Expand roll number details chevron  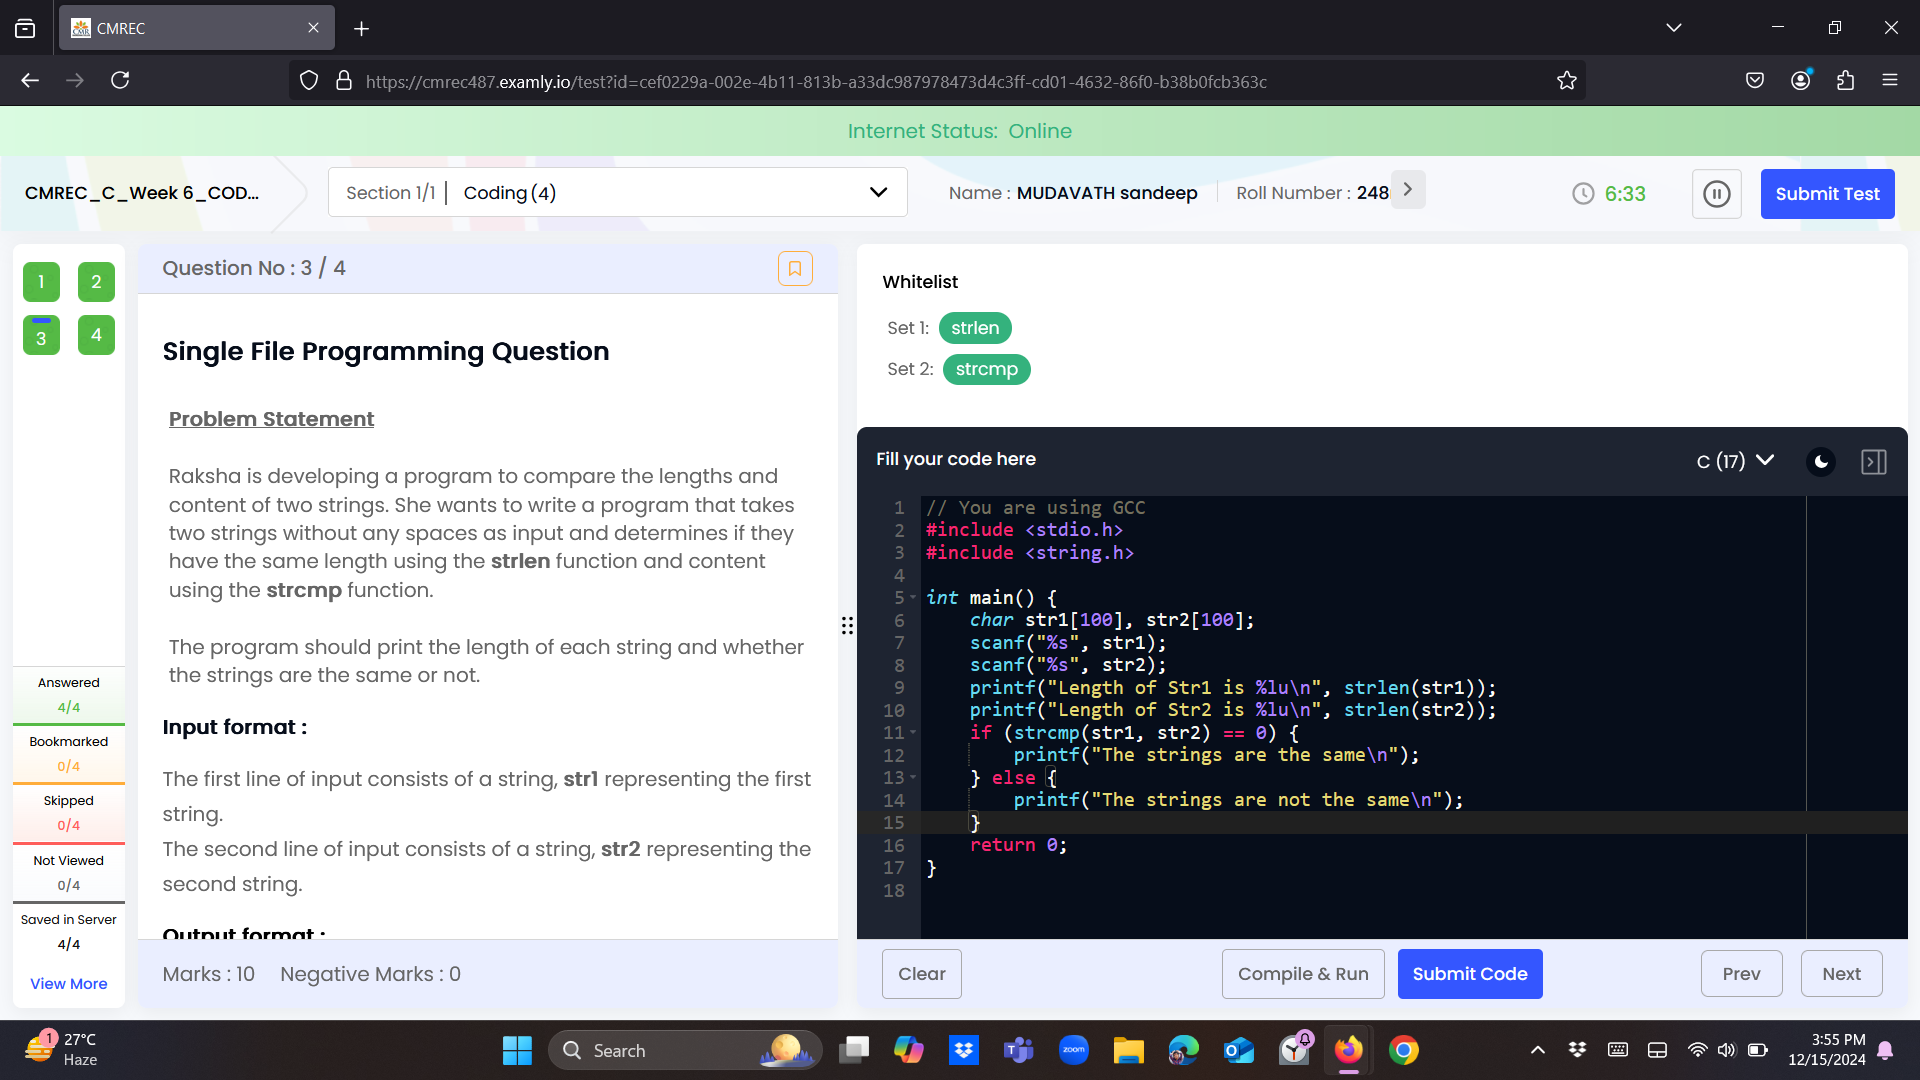click(x=1408, y=190)
